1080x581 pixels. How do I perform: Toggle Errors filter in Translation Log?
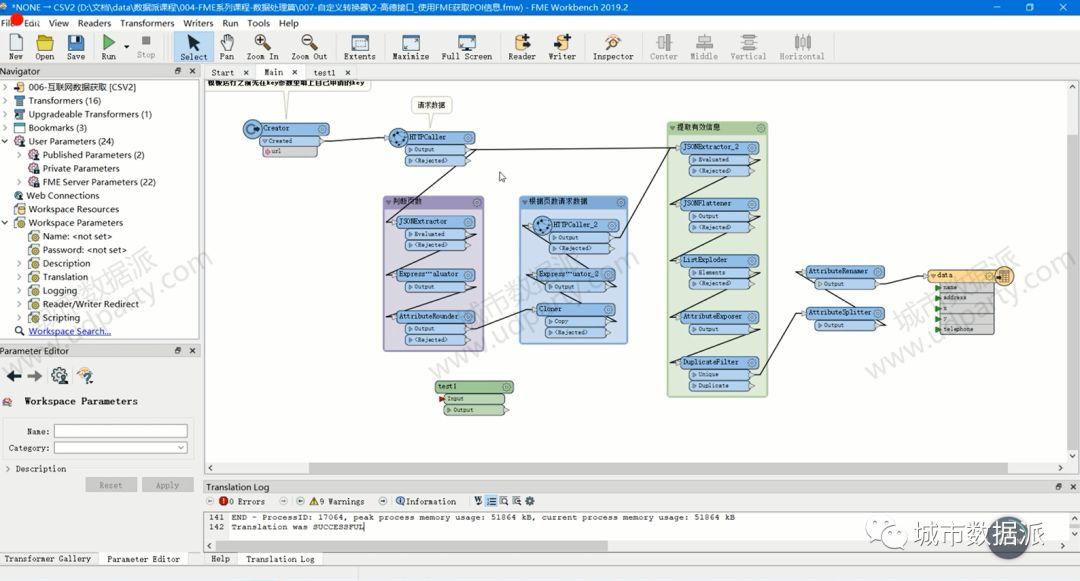click(242, 501)
